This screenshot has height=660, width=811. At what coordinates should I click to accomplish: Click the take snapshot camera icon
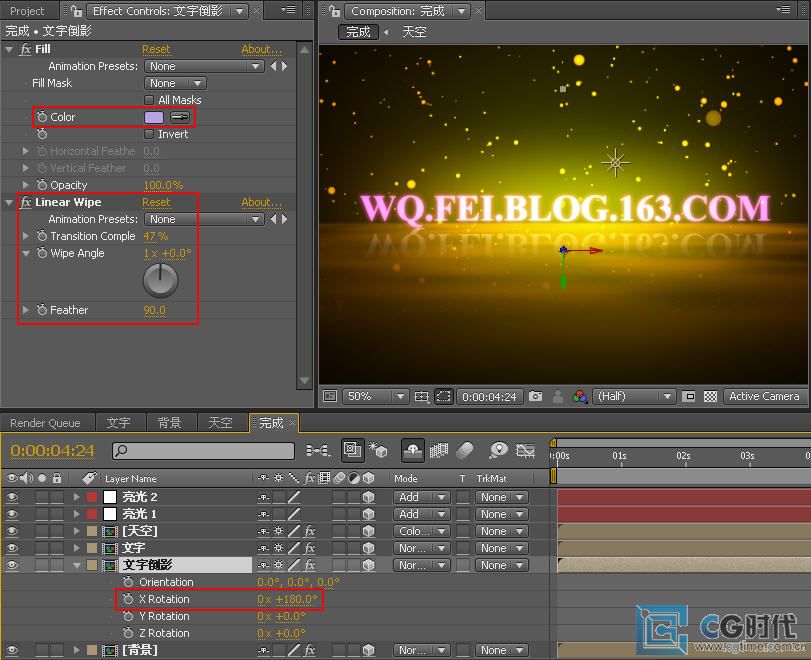tap(535, 397)
